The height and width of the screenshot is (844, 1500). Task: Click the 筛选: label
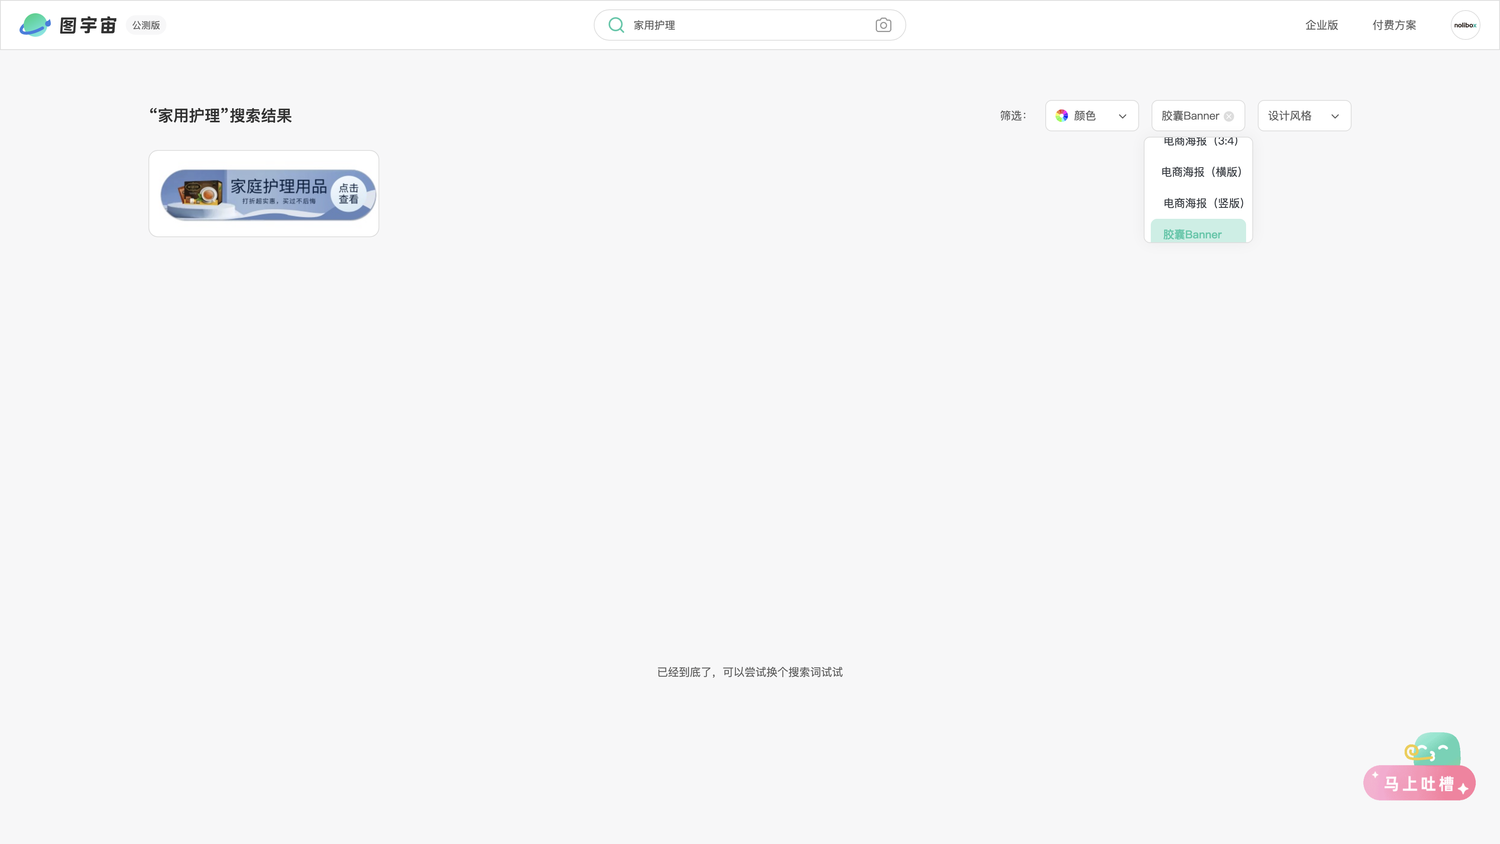[1013, 116]
